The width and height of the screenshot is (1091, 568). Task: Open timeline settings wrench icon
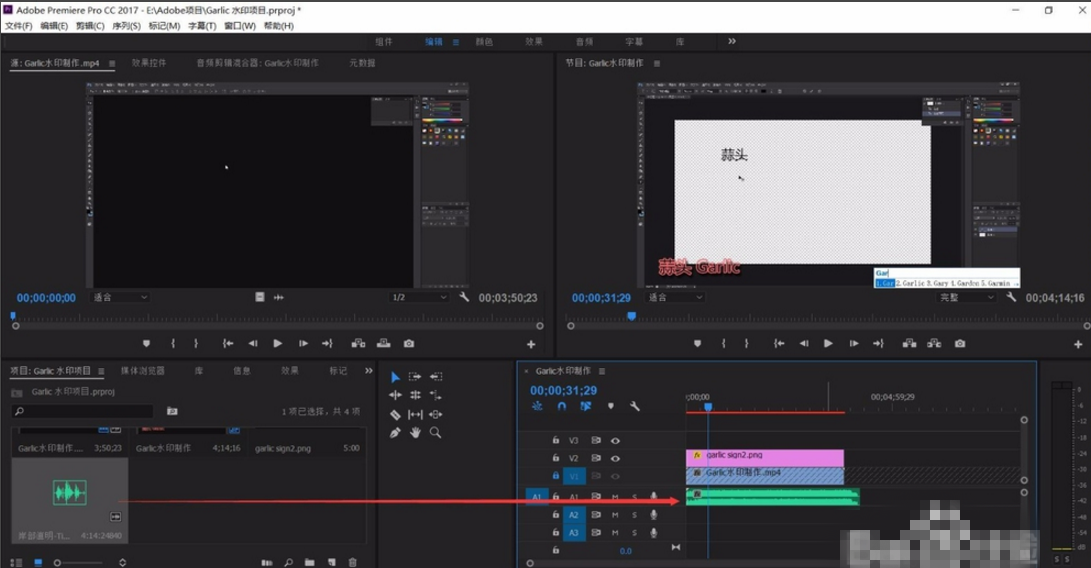(634, 406)
